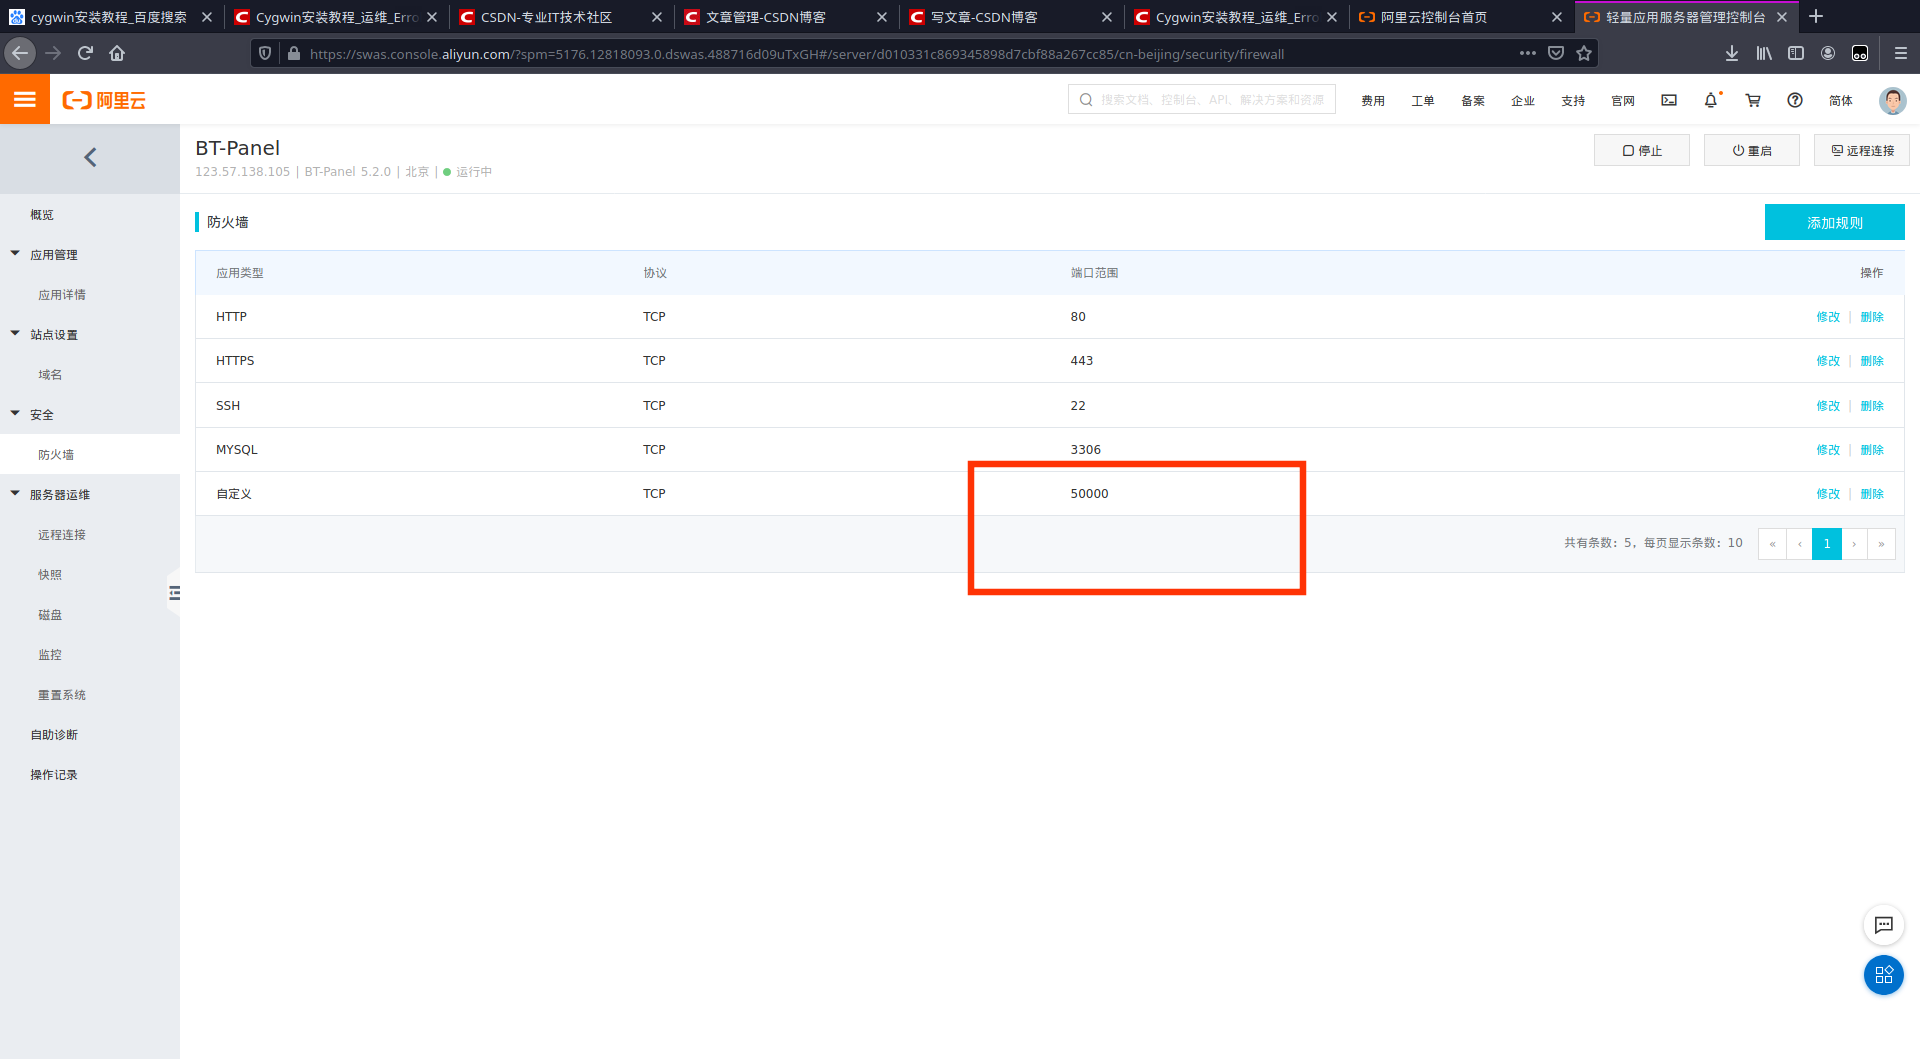Collapse the 服务器运维 sidebar section
The height and width of the screenshot is (1059, 1920).
pyautogui.click(x=15, y=494)
